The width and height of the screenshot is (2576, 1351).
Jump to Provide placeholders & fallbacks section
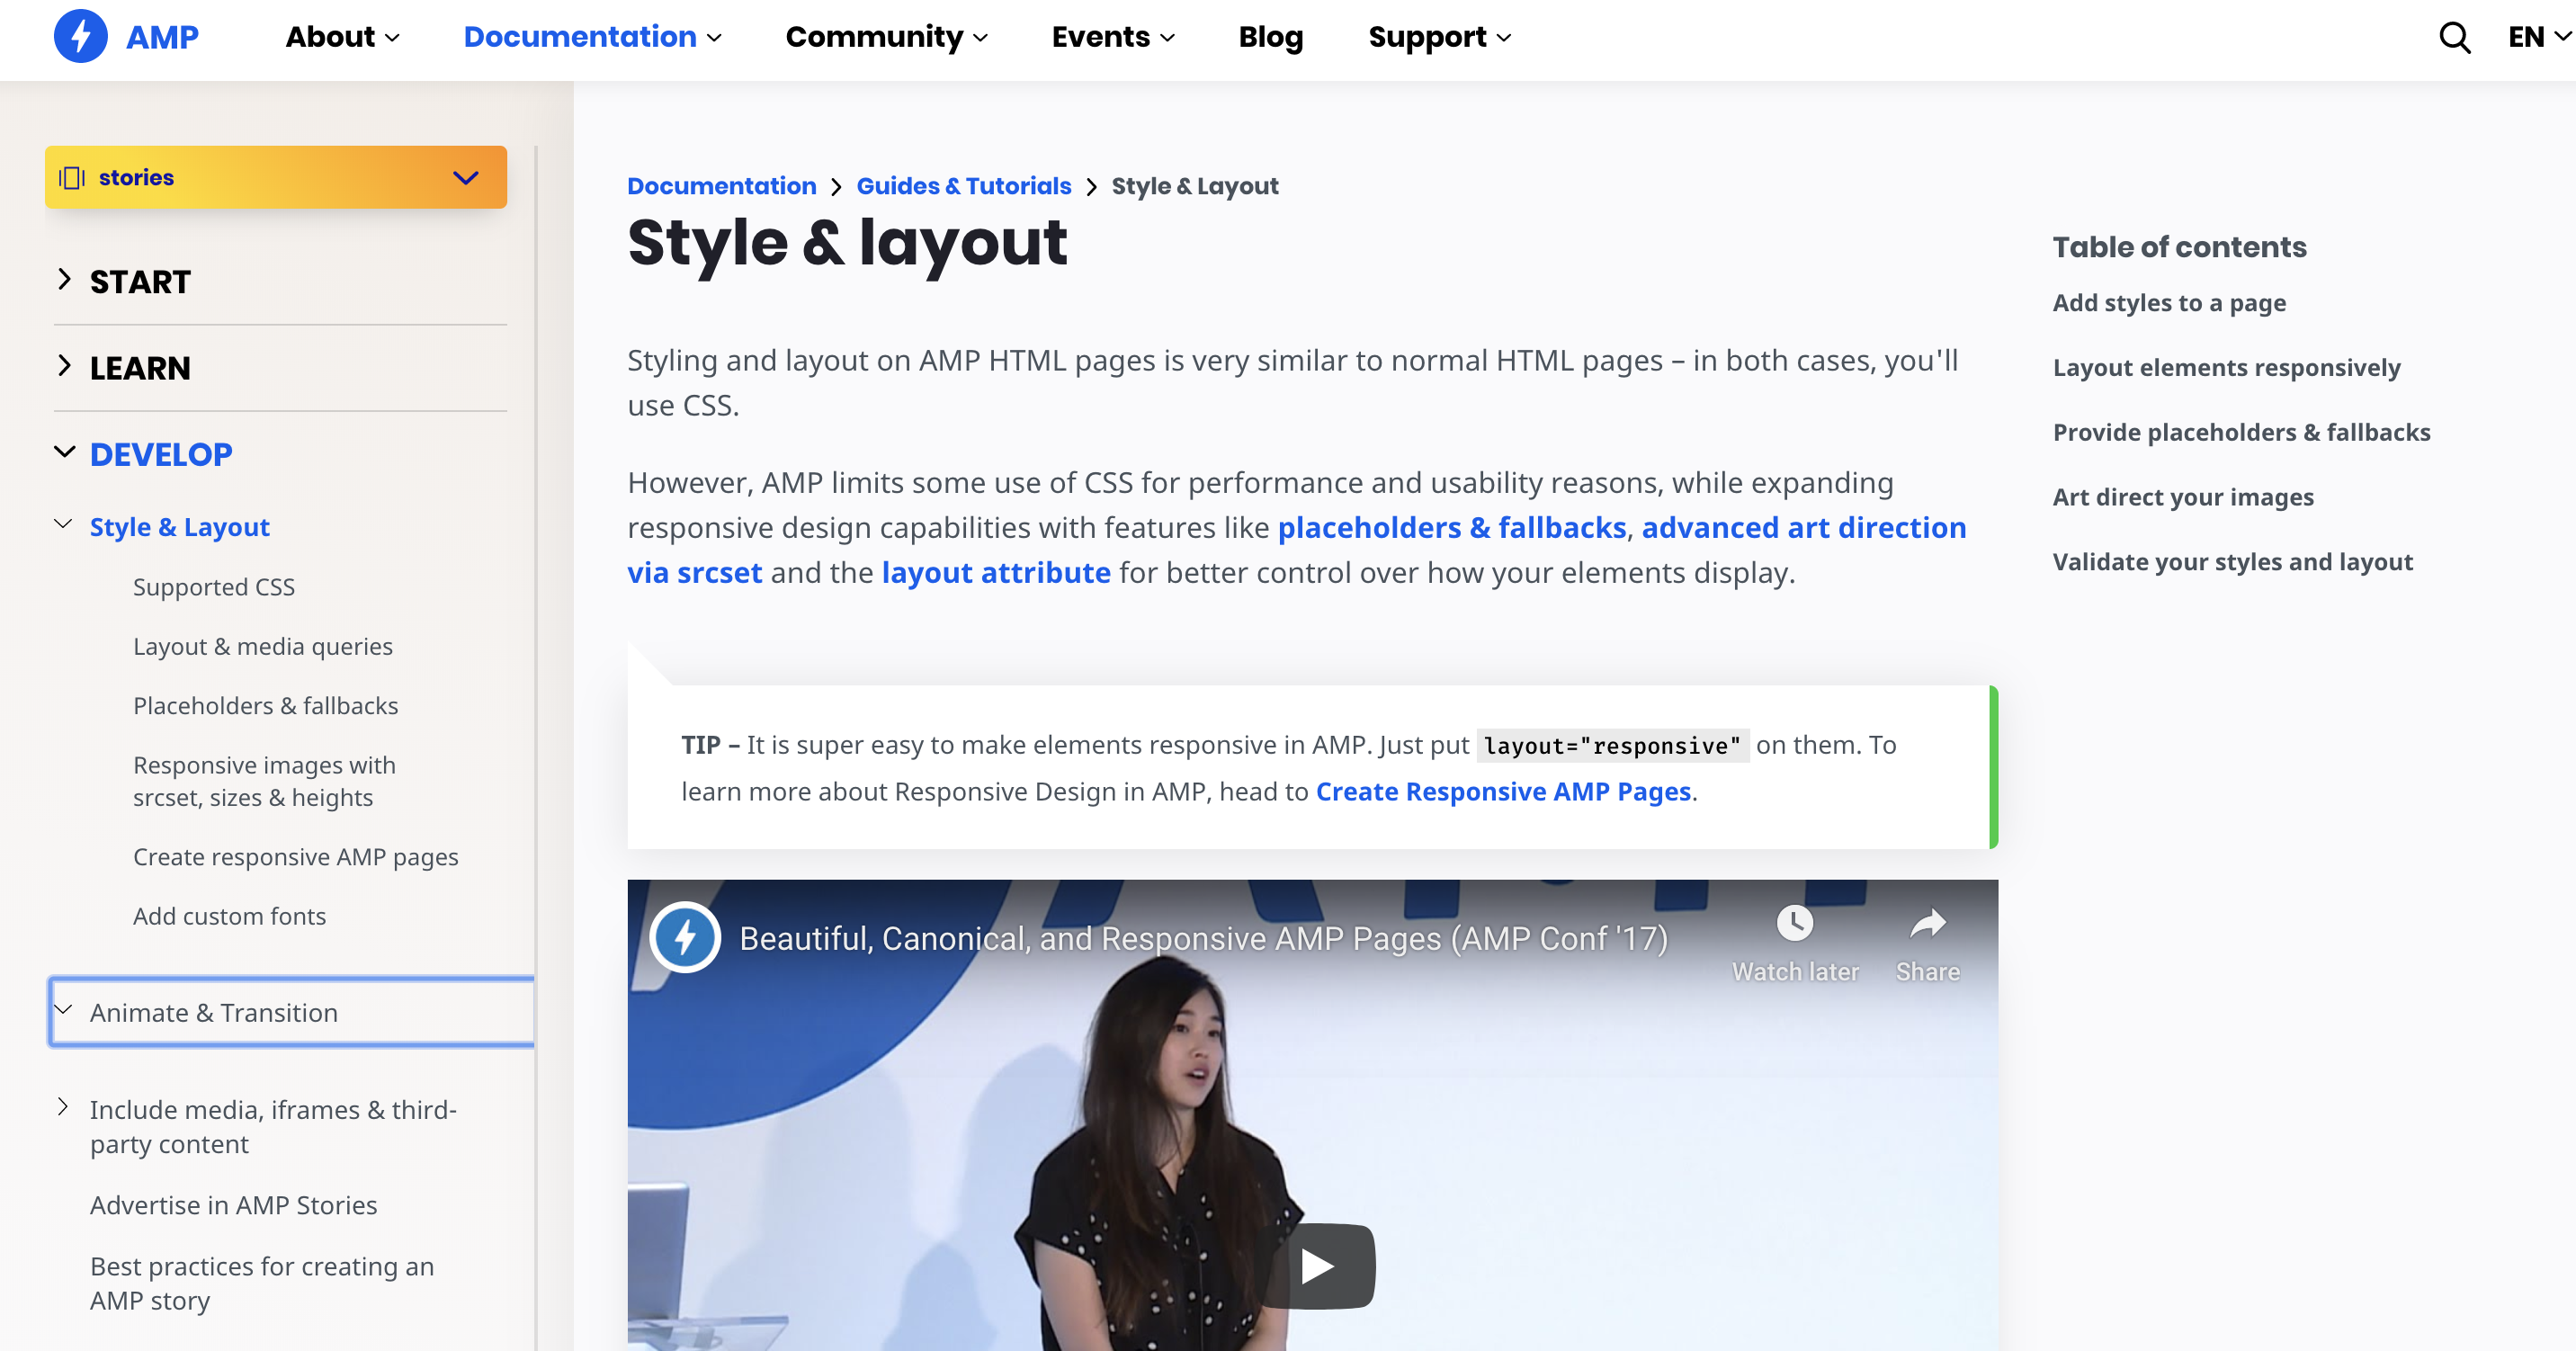[x=2241, y=432]
